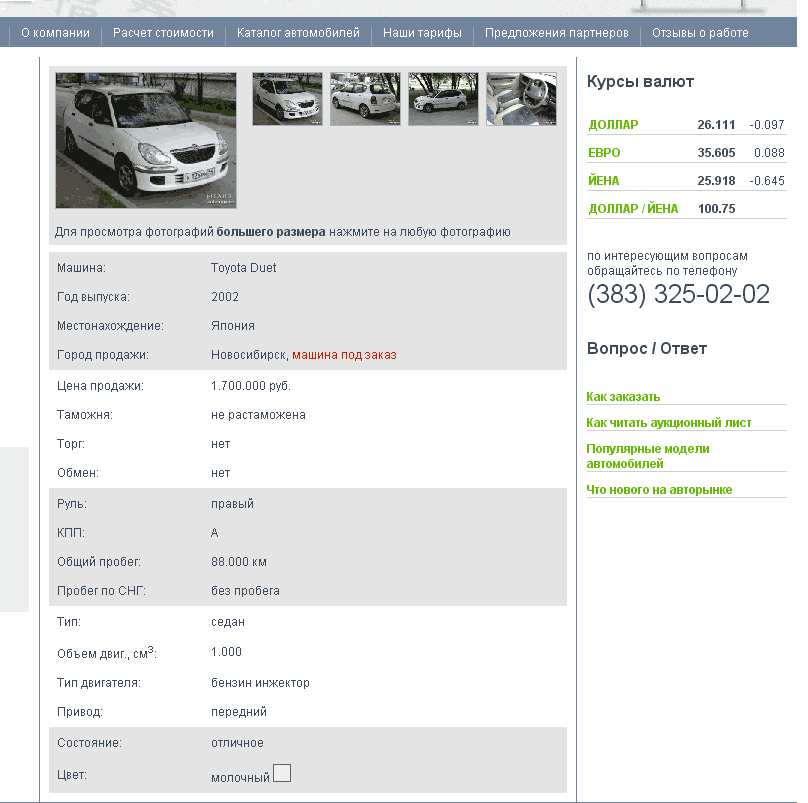
Task: Click the 'Цена продажи:' label
Action: 100,386
